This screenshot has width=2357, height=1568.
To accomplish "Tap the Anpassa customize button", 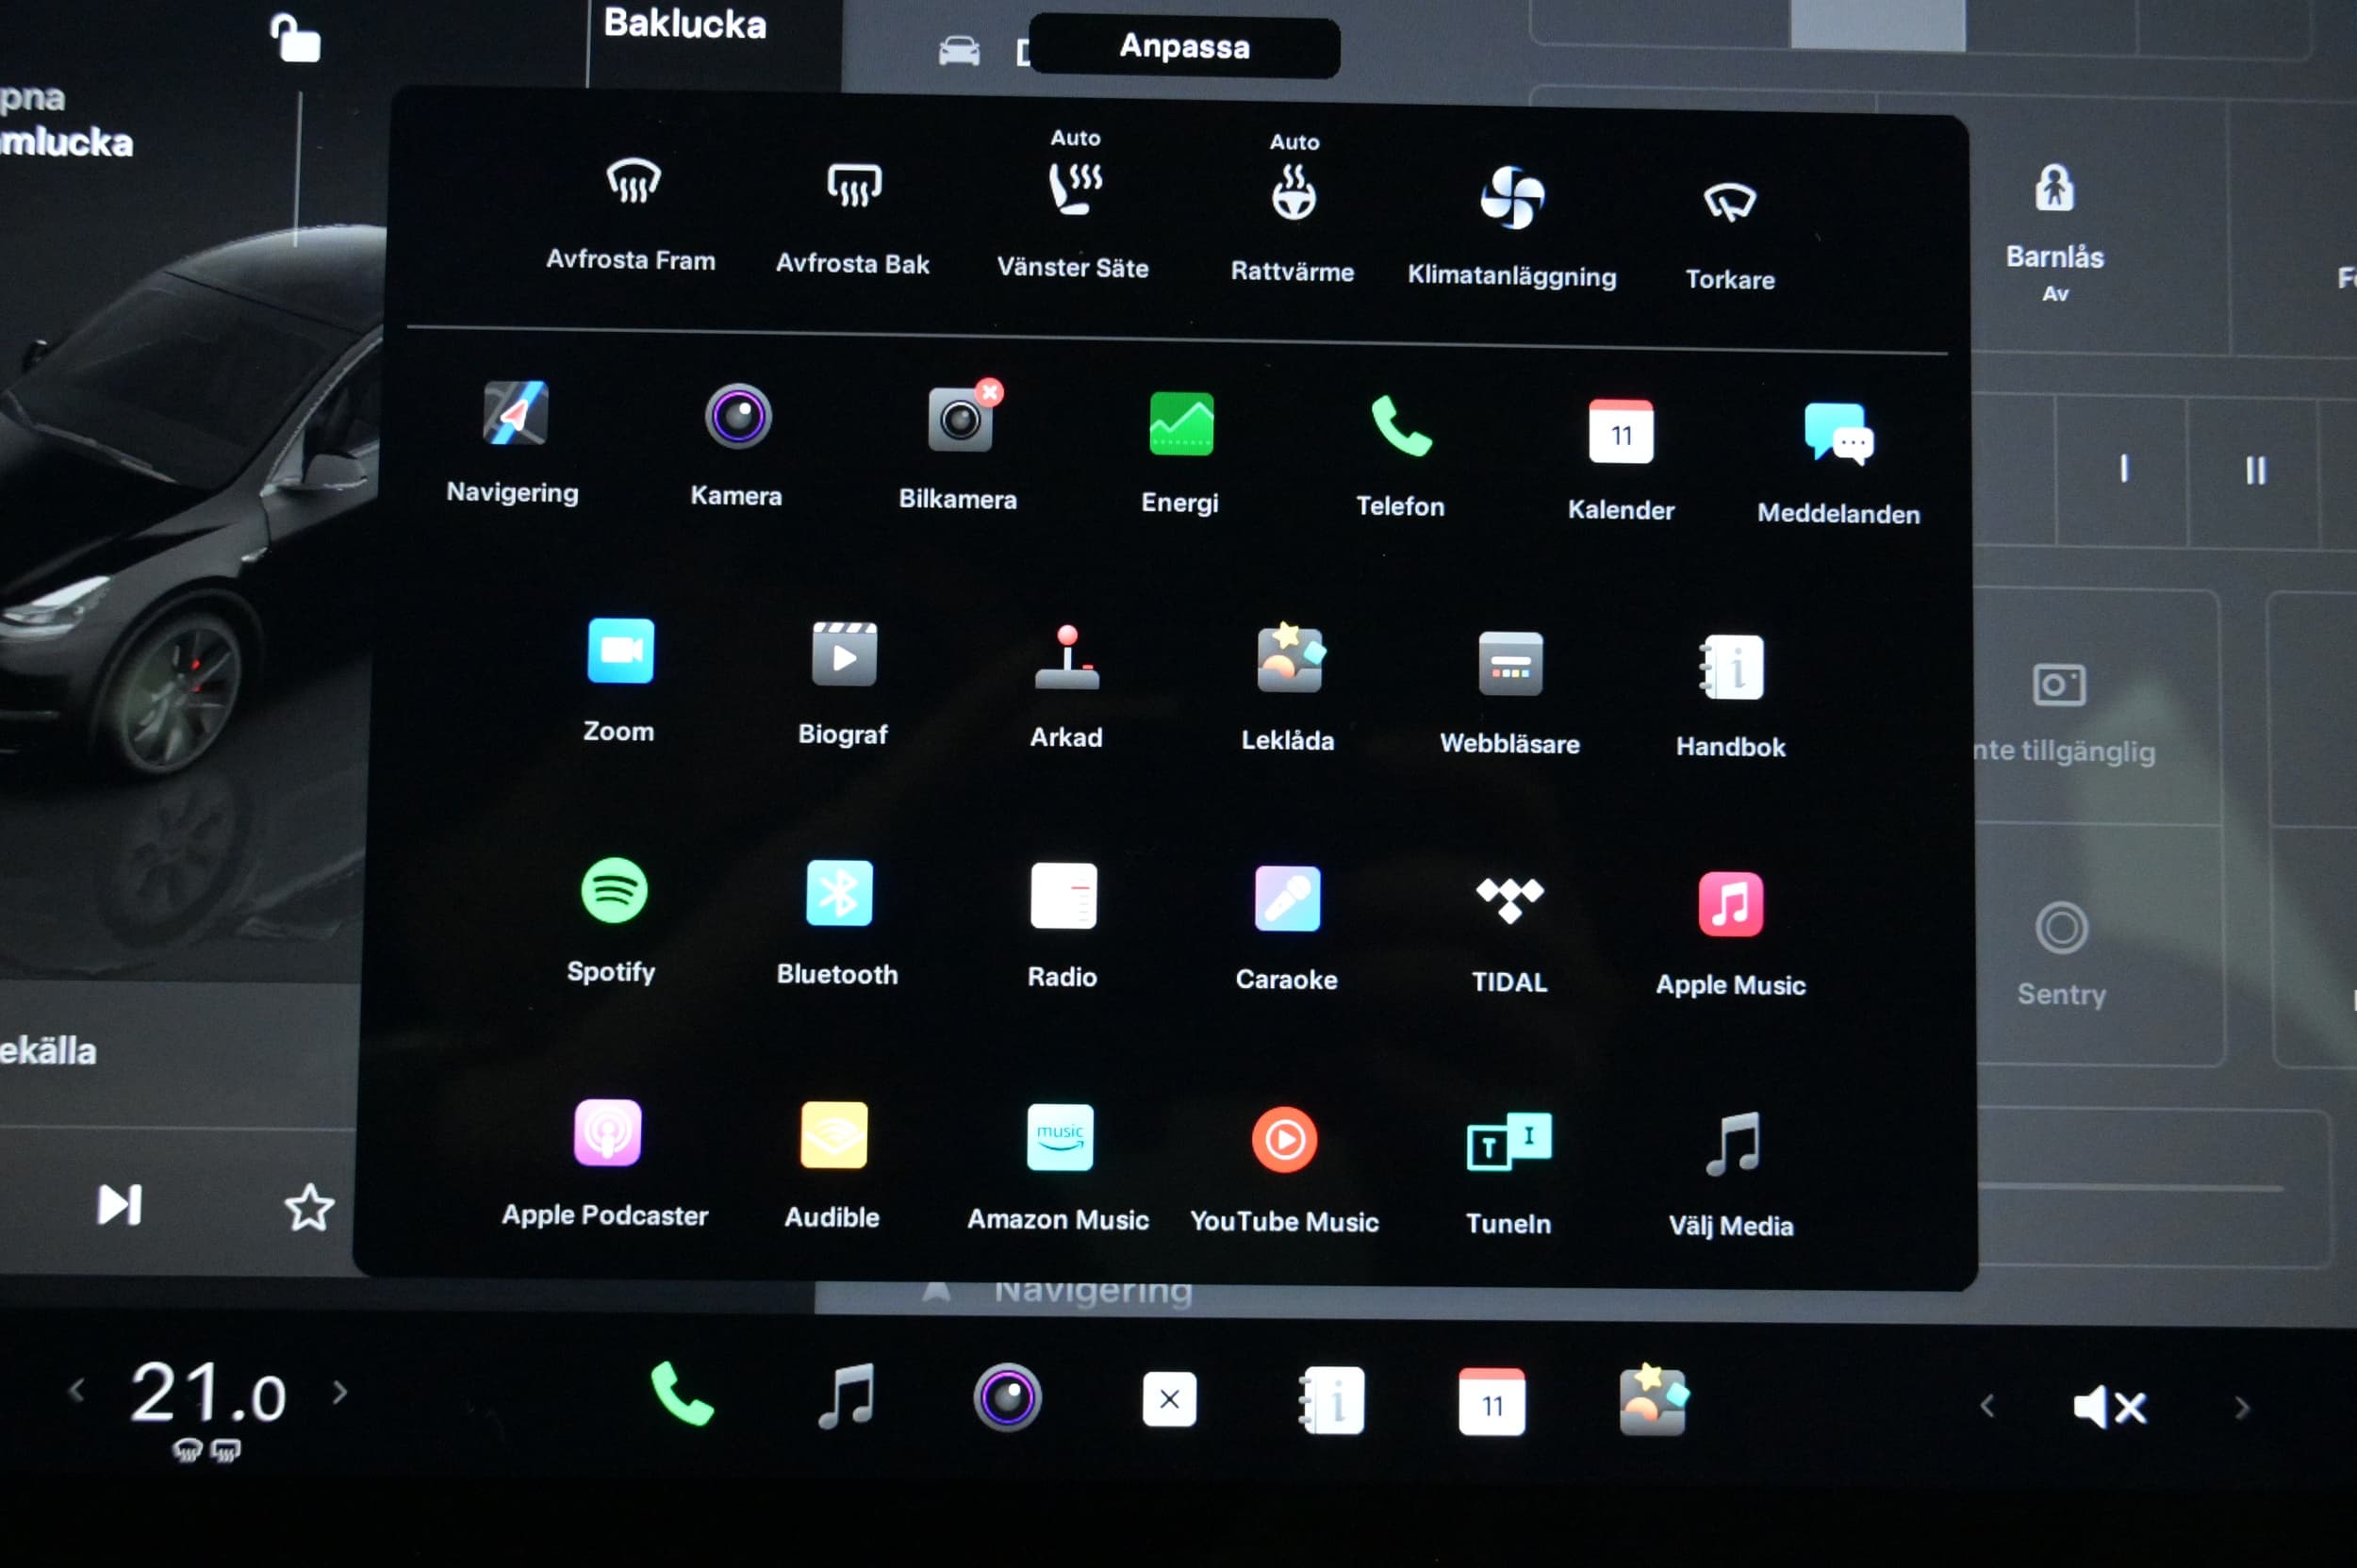I will [x=1185, y=46].
